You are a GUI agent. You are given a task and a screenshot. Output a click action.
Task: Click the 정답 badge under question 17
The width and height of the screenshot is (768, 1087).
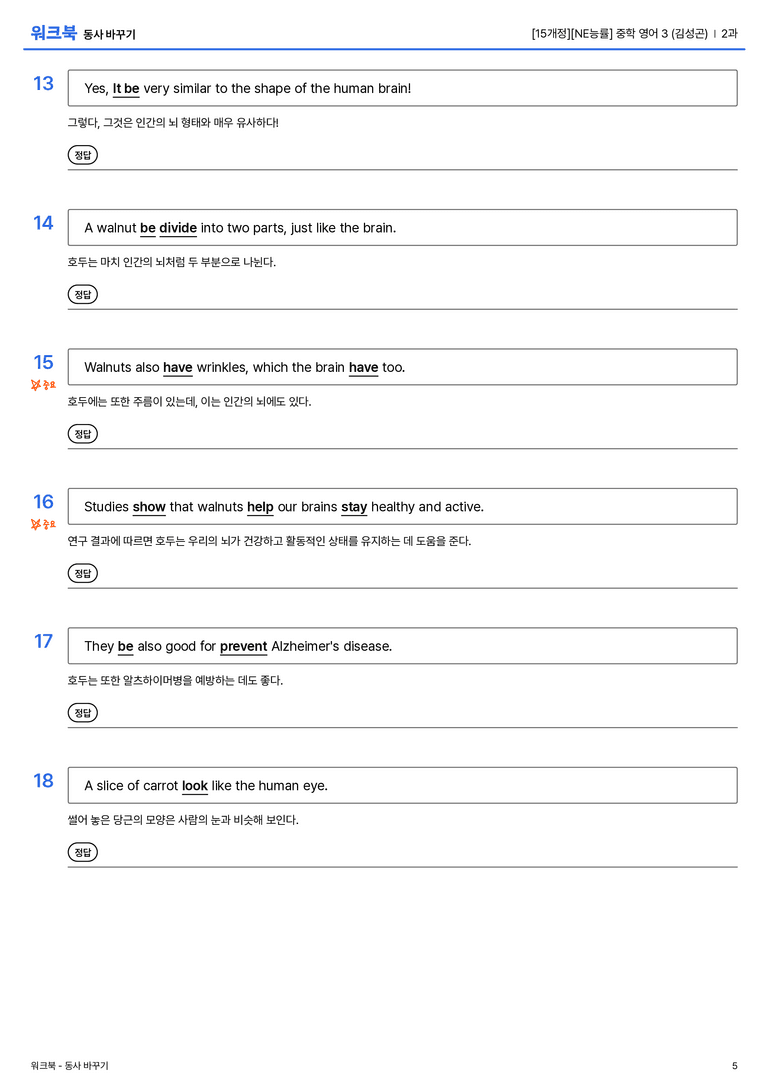(x=82, y=713)
